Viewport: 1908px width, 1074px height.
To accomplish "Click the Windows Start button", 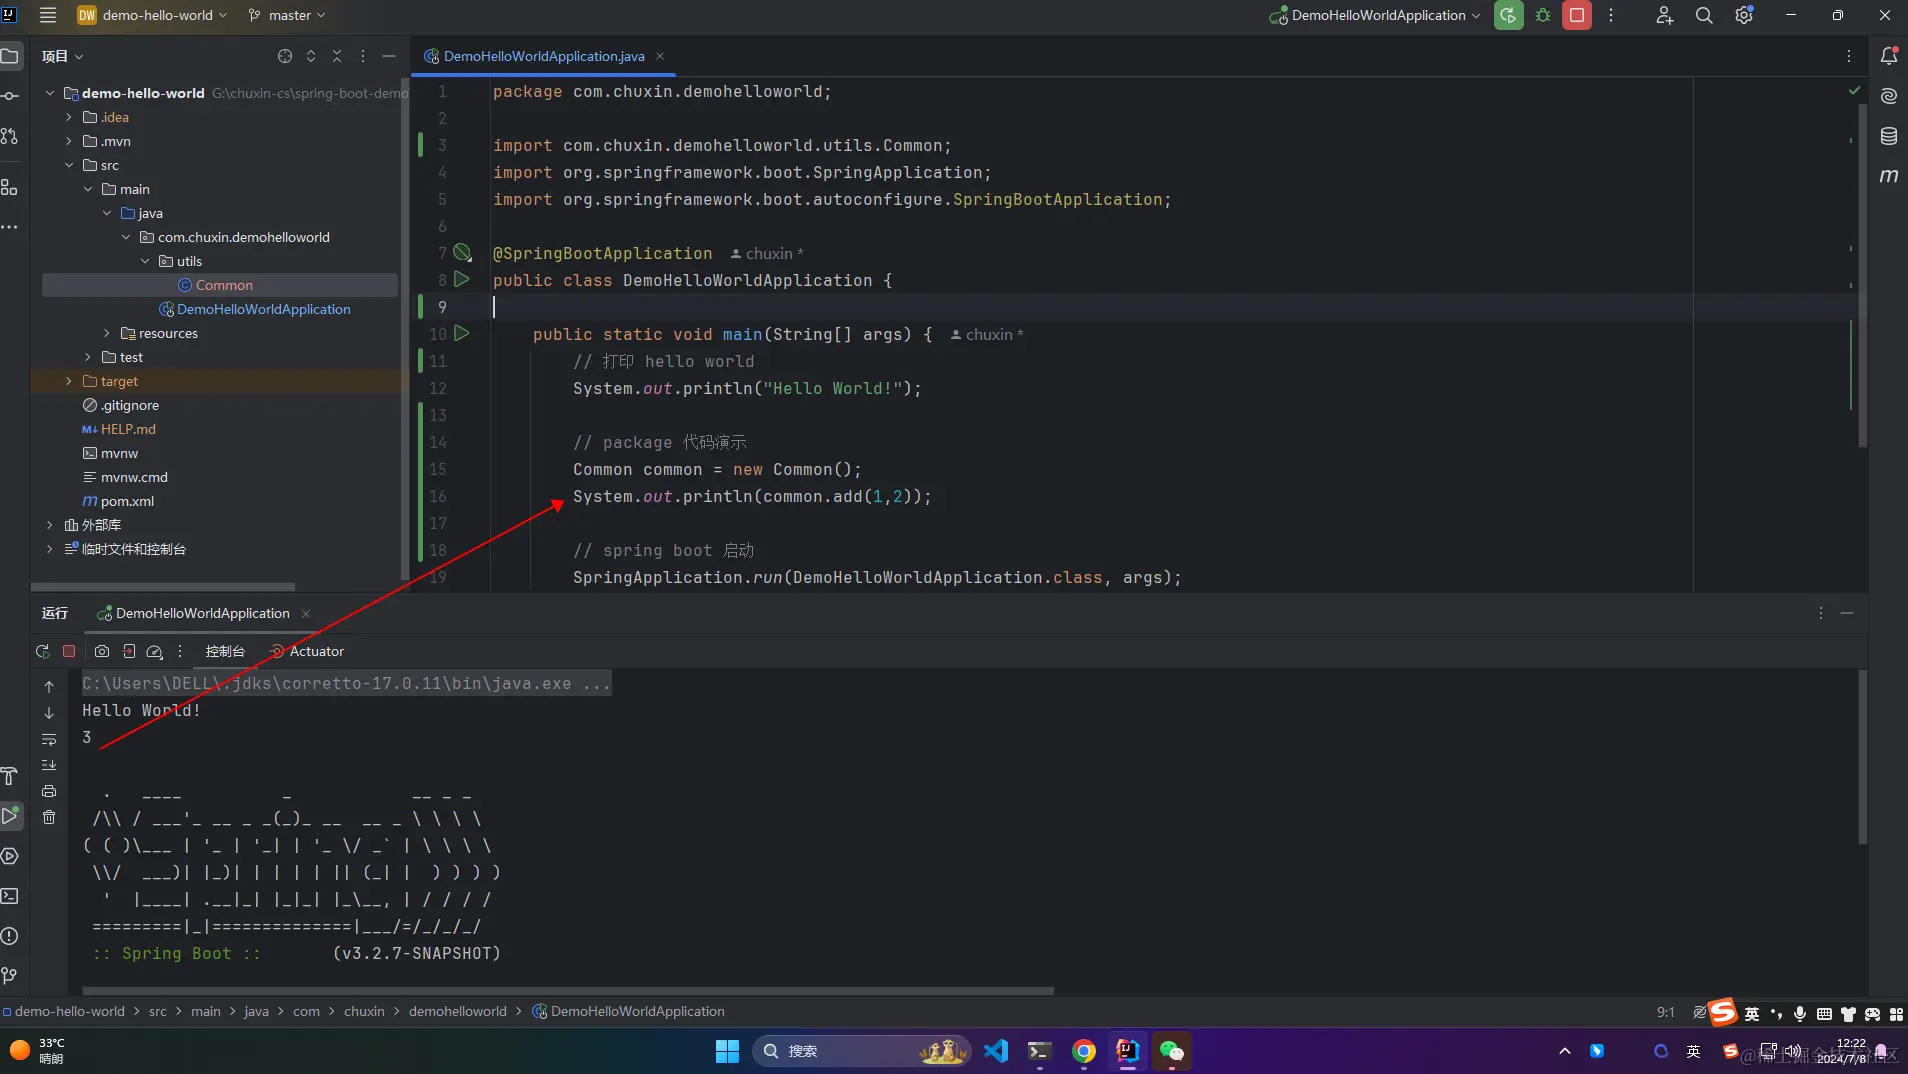I will [727, 1051].
